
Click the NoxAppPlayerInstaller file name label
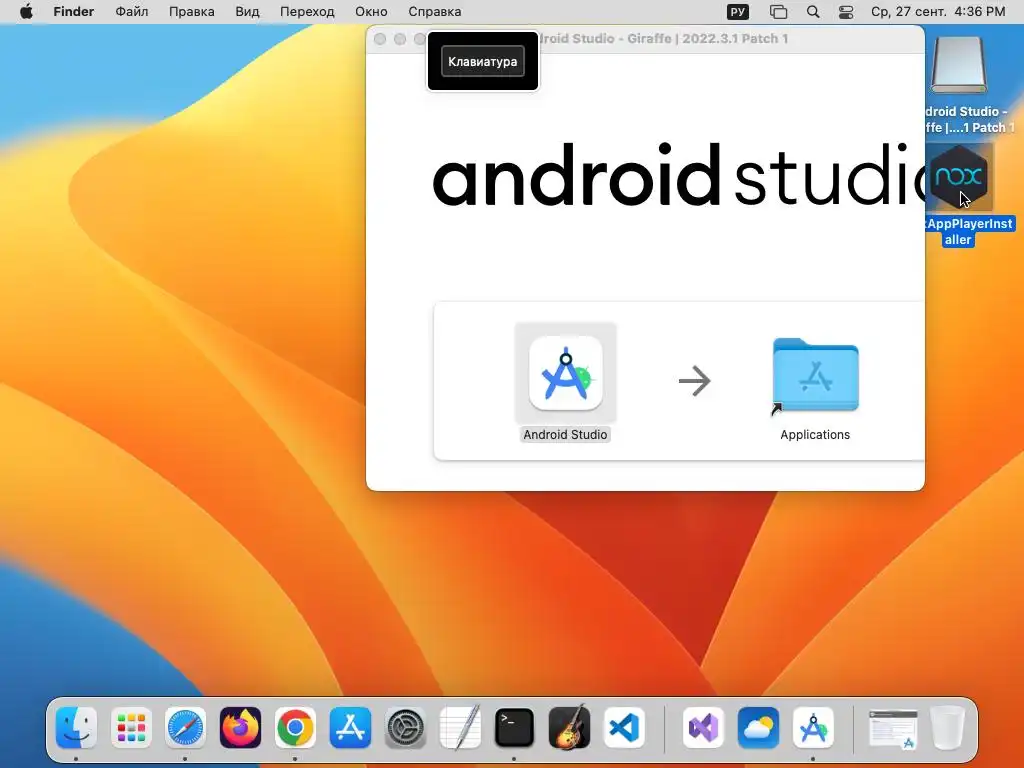pyautogui.click(x=969, y=231)
